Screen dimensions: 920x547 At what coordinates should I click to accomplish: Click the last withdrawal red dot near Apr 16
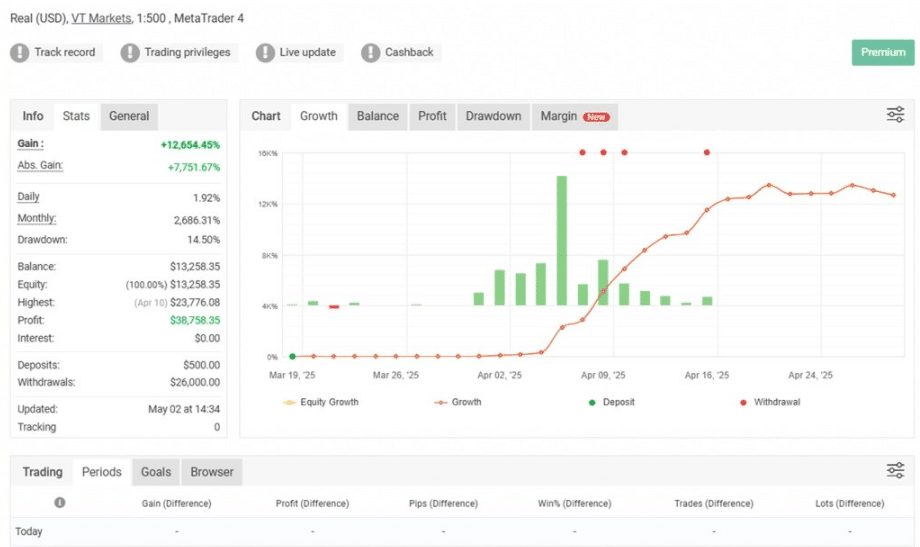click(x=706, y=153)
